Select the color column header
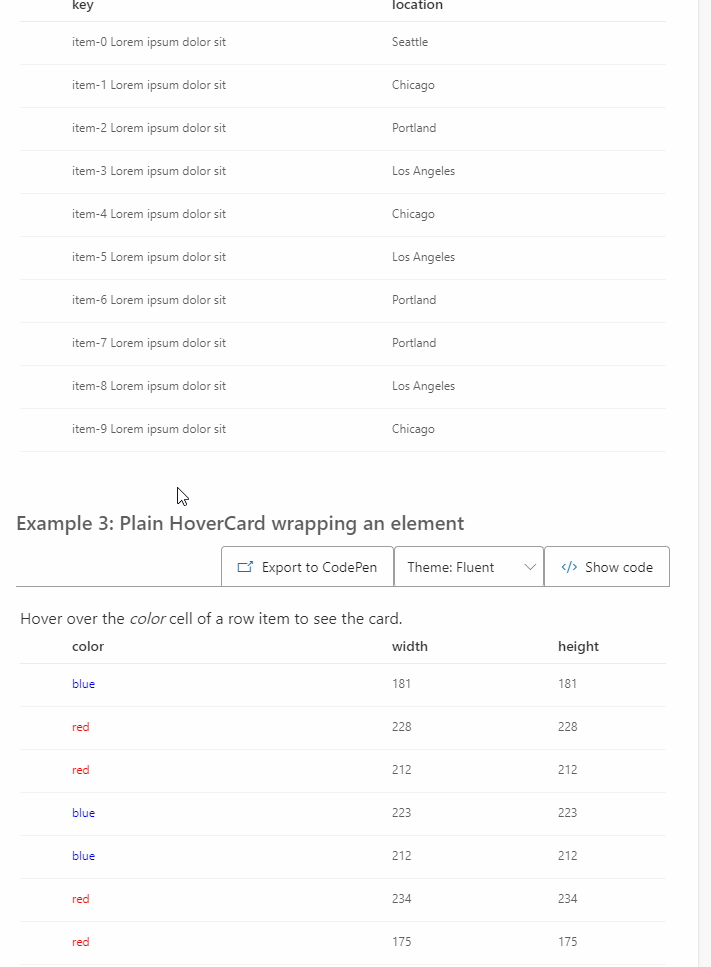The image size is (711, 967). pos(88,646)
